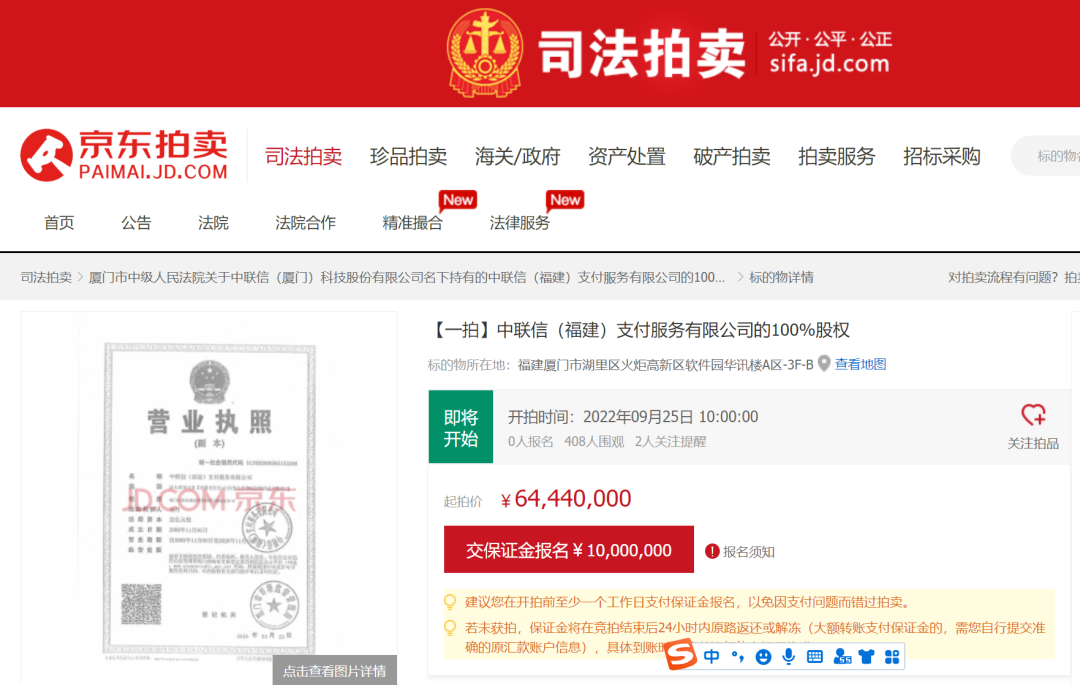Switch to the 资产处置 tab
Image resolution: width=1080 pixels, height=685 pixels.
pyautogui.click(x=627, y=156)
